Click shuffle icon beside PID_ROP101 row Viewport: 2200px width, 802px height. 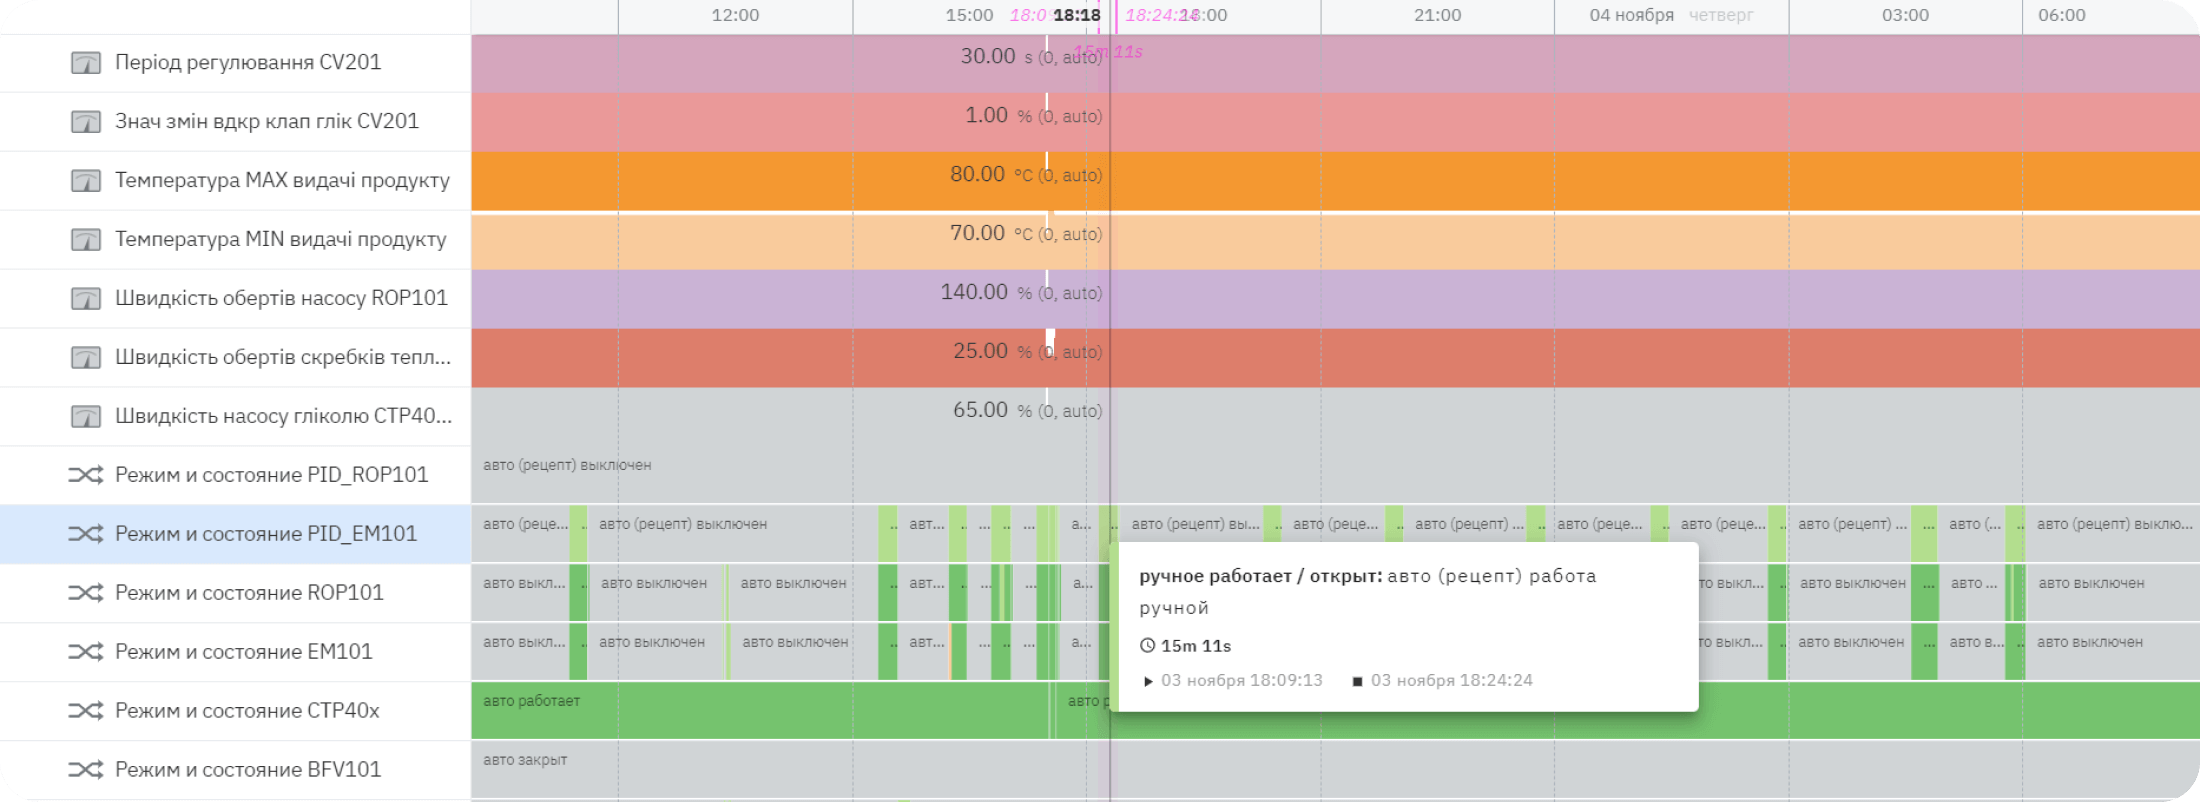click(86, 475)
